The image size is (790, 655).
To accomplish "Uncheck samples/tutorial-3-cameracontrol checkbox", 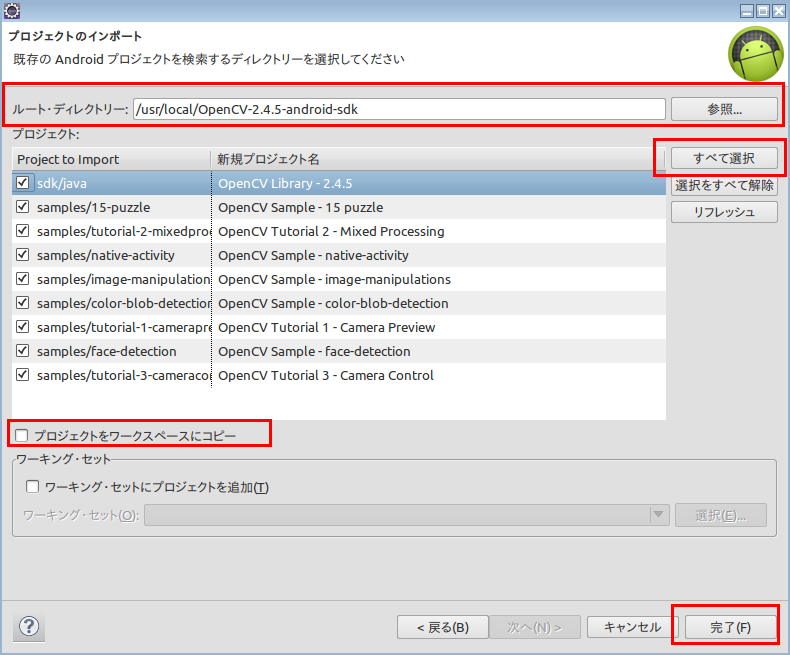I will coord(23,374).
